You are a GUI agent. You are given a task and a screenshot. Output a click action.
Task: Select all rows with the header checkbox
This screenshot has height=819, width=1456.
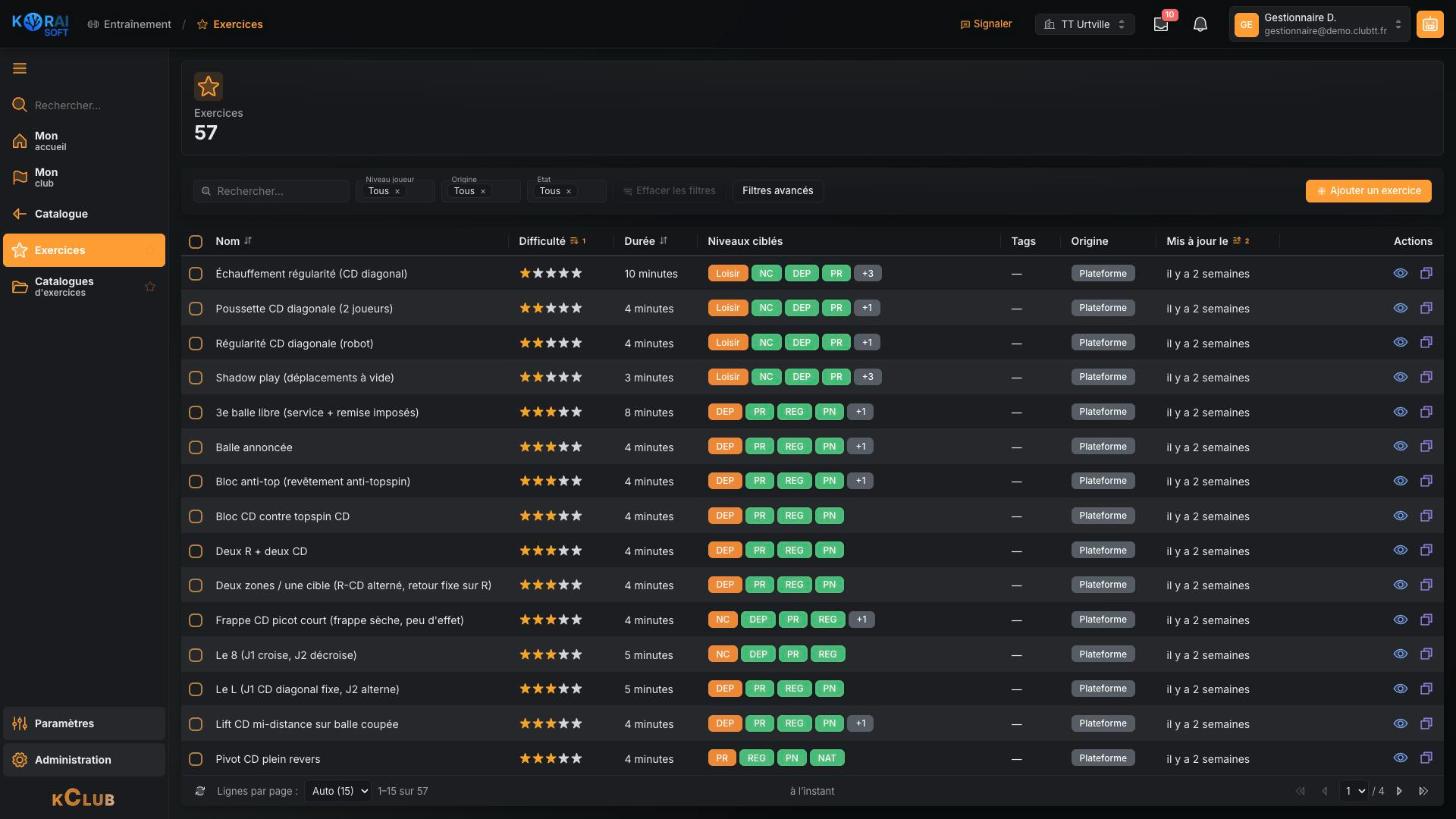coord(196,241)
